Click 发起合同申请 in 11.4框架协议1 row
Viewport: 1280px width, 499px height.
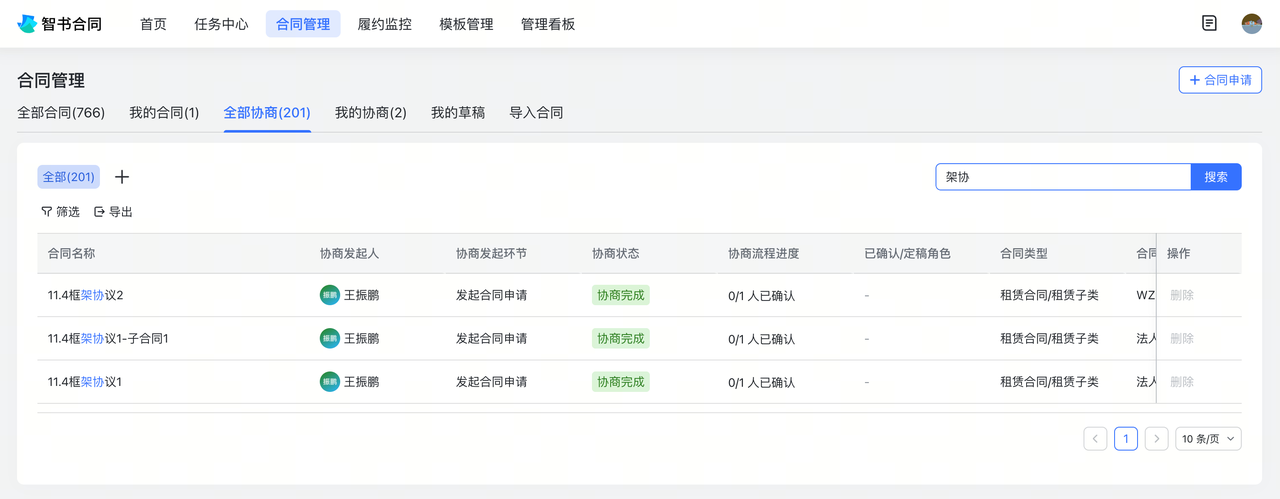point(492,382)
